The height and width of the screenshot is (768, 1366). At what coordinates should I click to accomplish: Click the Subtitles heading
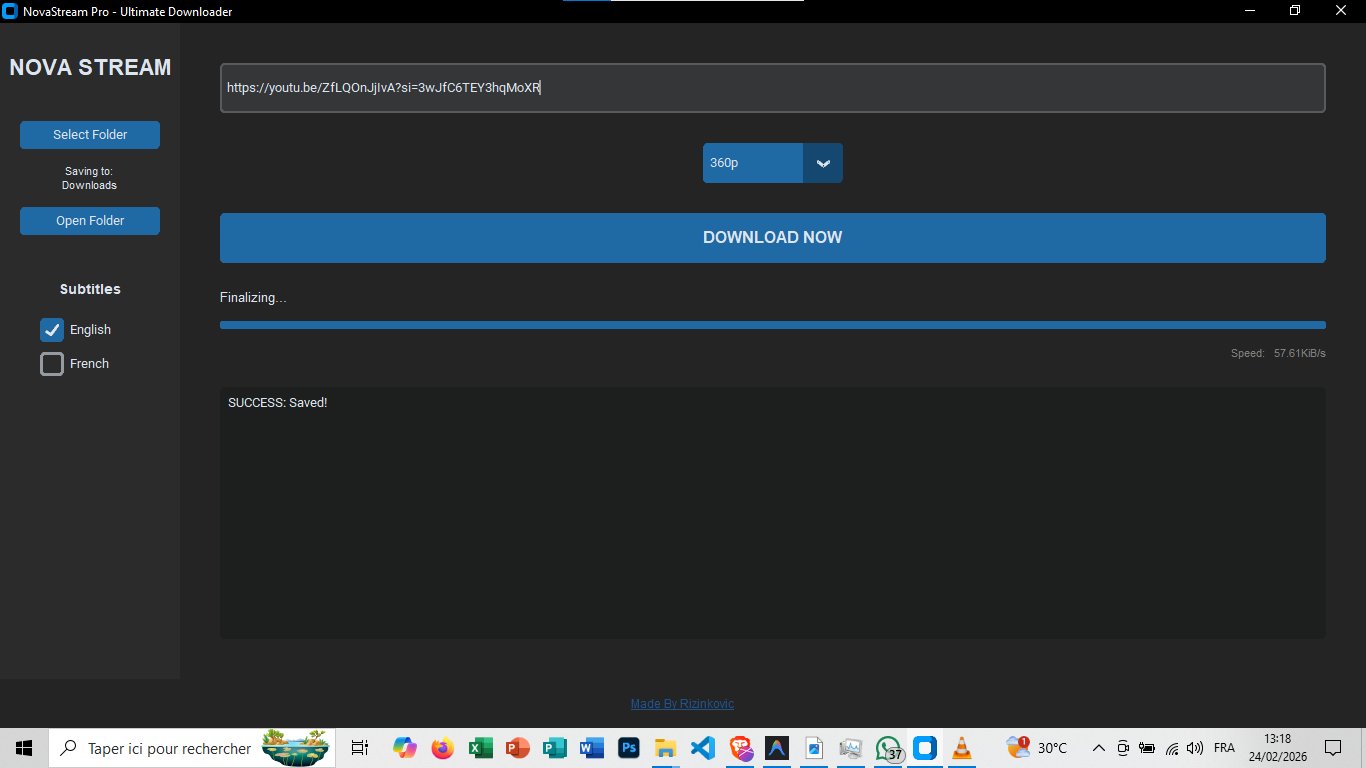[x=90, y=289]
